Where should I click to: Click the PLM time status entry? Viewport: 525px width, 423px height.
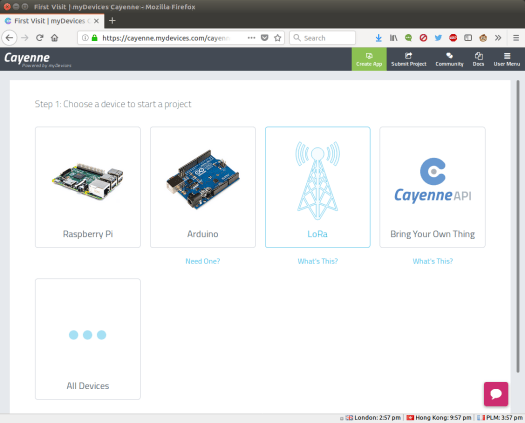point(500,418)
